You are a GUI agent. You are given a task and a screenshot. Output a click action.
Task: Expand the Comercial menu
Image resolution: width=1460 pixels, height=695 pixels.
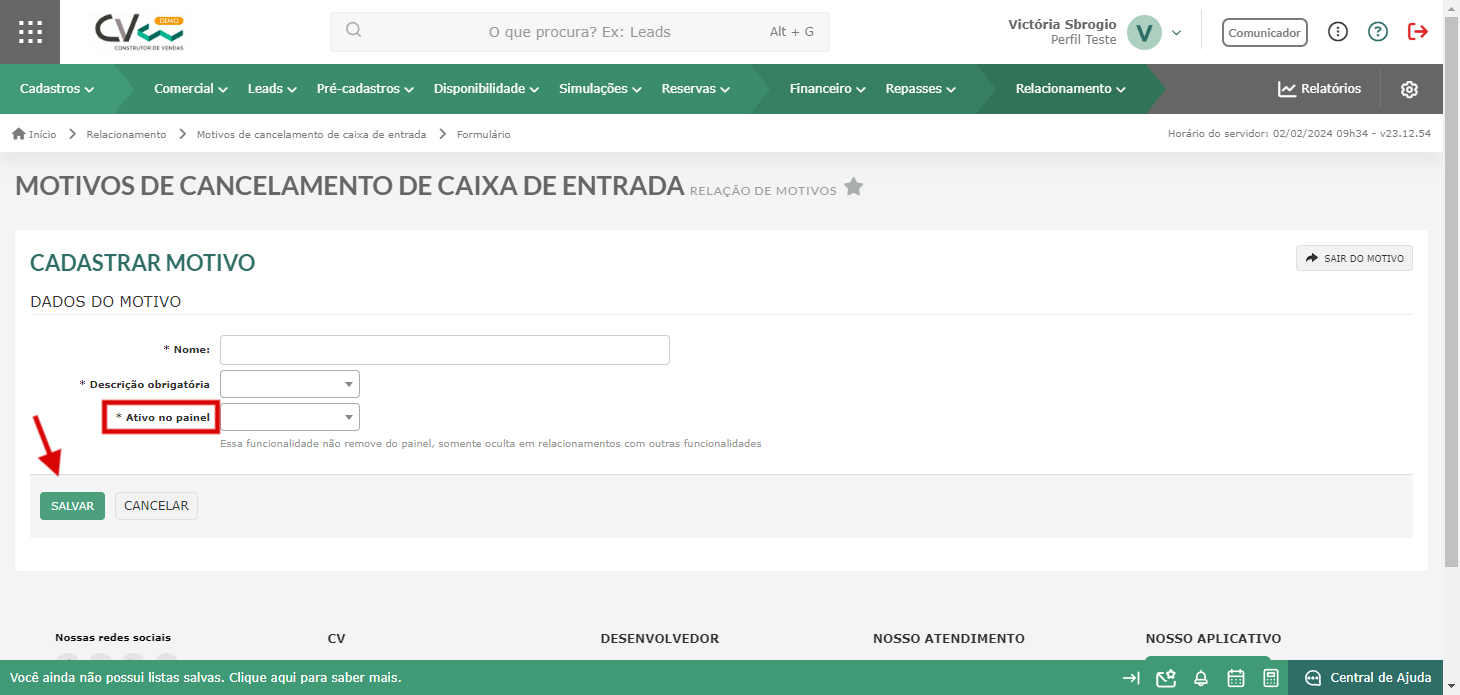191,89
